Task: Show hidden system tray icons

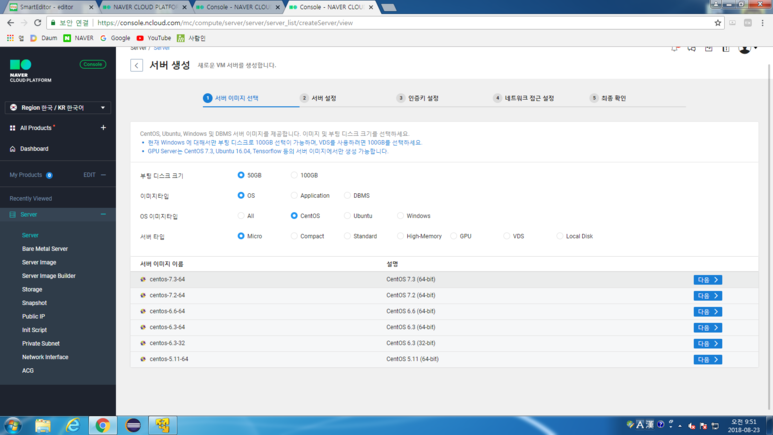Action: pos(680,426)
